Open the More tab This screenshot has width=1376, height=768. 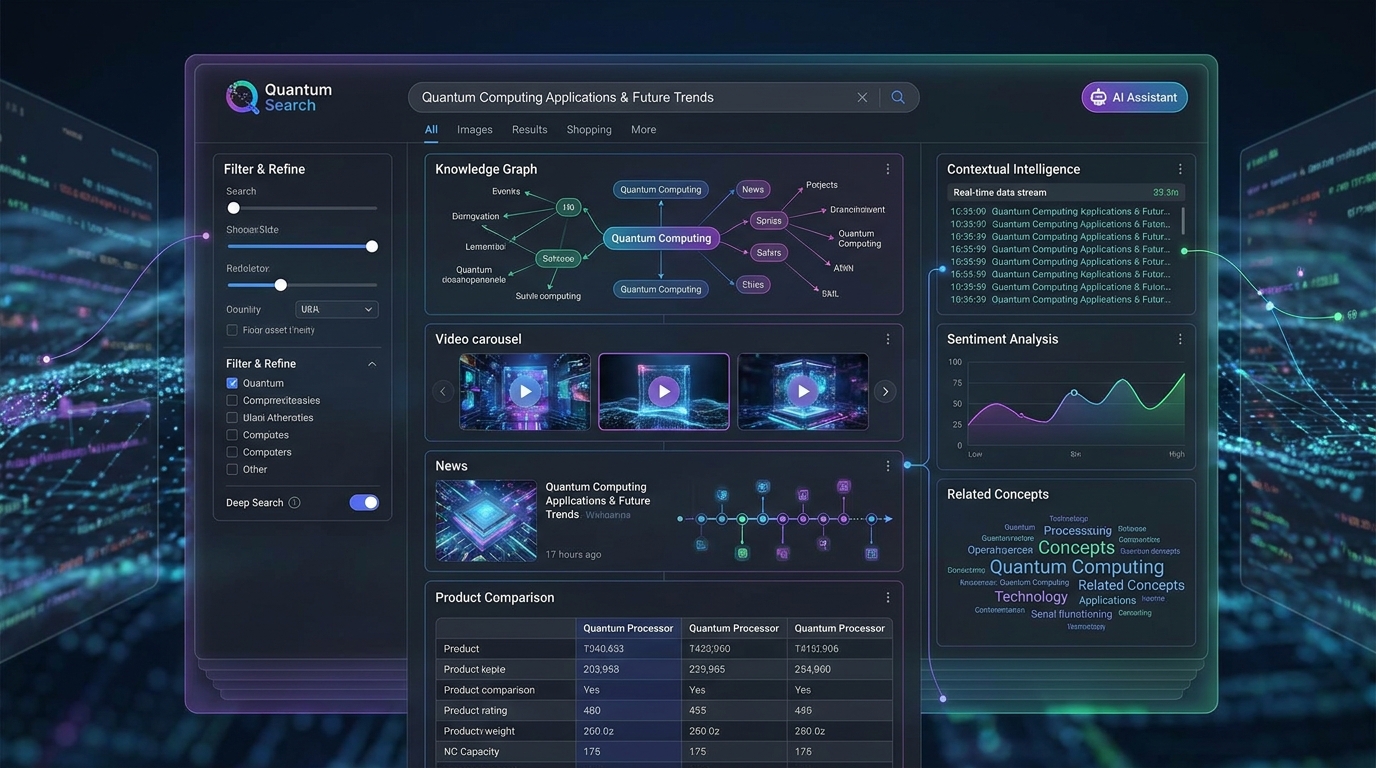[644, 130]
